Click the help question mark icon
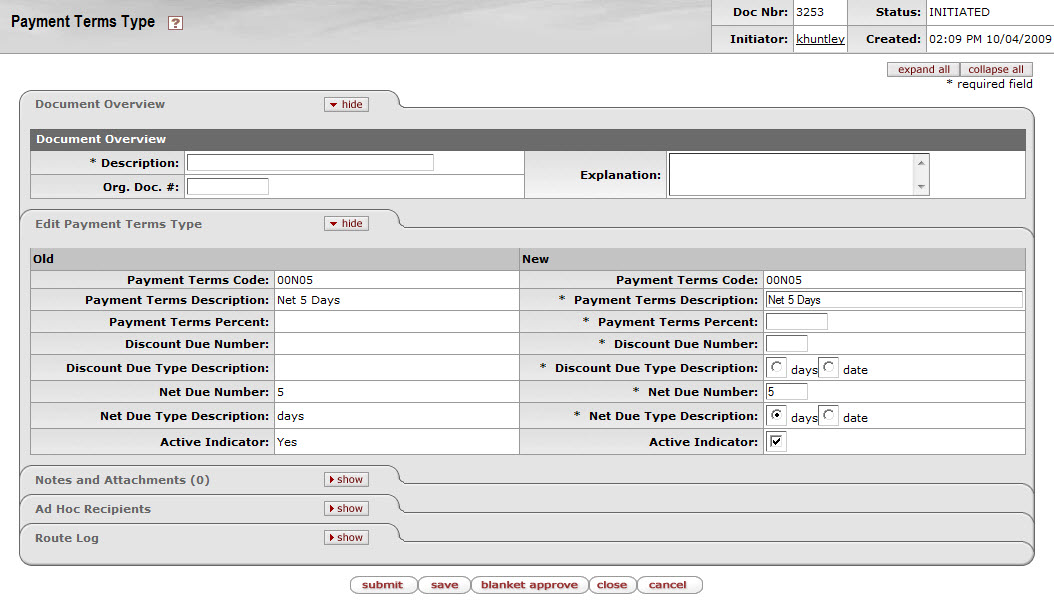Image resolution: width=1054 pixels, height=606 pixels. (x=175, y=23)
